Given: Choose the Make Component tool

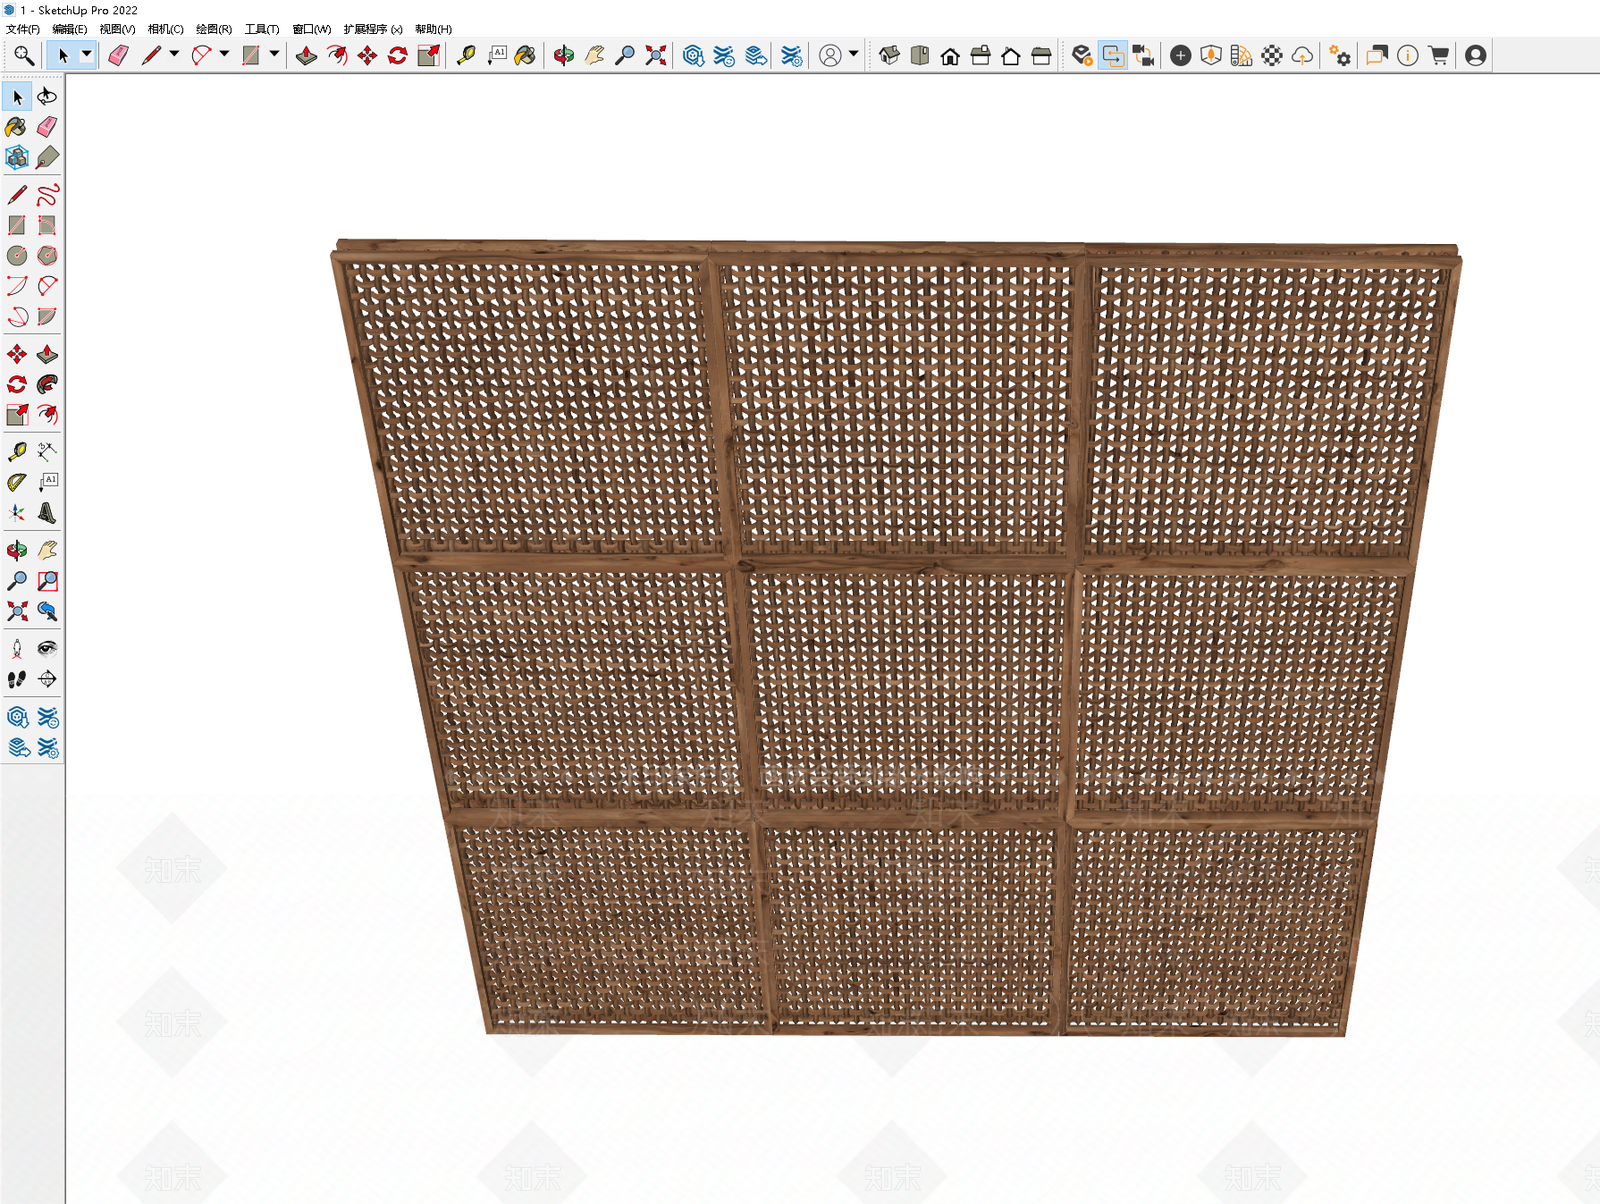Looking at the screenshot, I should click(x=17, y=158).
